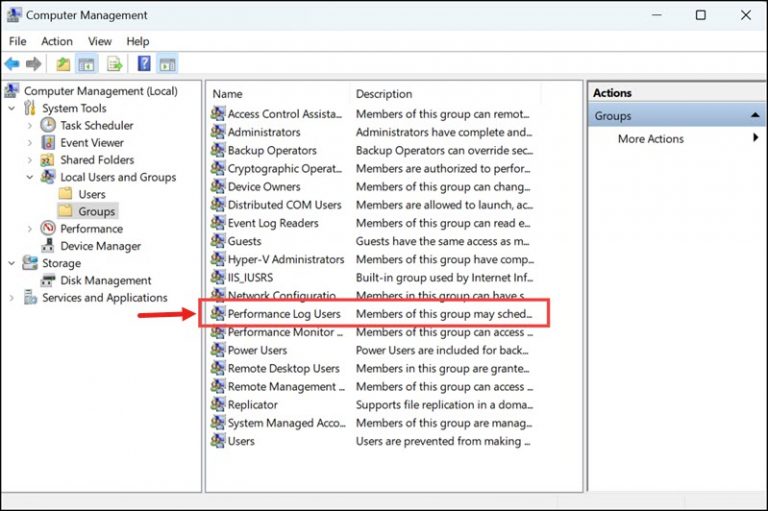Click the Export List toolbar icon
The width and height of the screenshot is (768, 511).
point(115,64)
